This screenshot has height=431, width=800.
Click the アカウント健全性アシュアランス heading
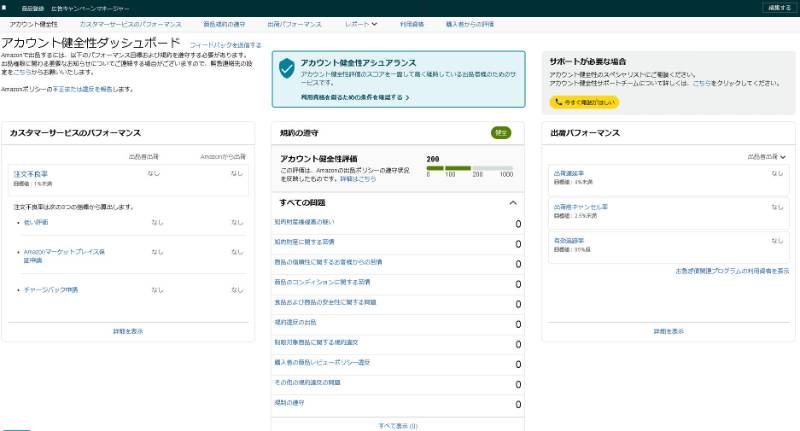coord(358,63)
